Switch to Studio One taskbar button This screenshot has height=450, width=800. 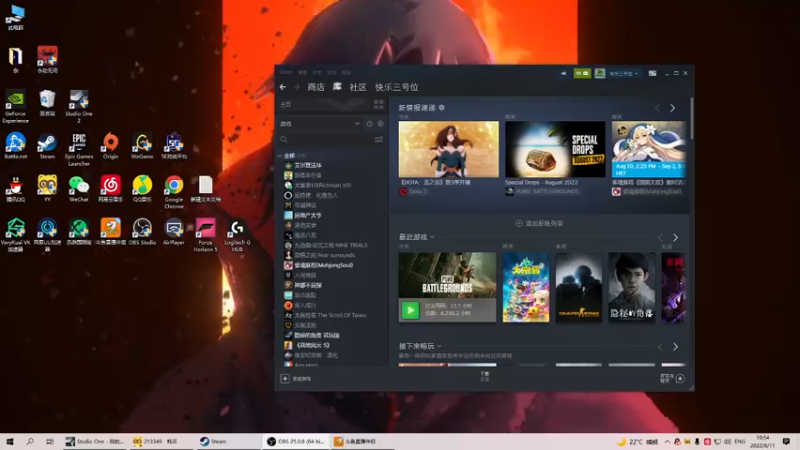95,441
